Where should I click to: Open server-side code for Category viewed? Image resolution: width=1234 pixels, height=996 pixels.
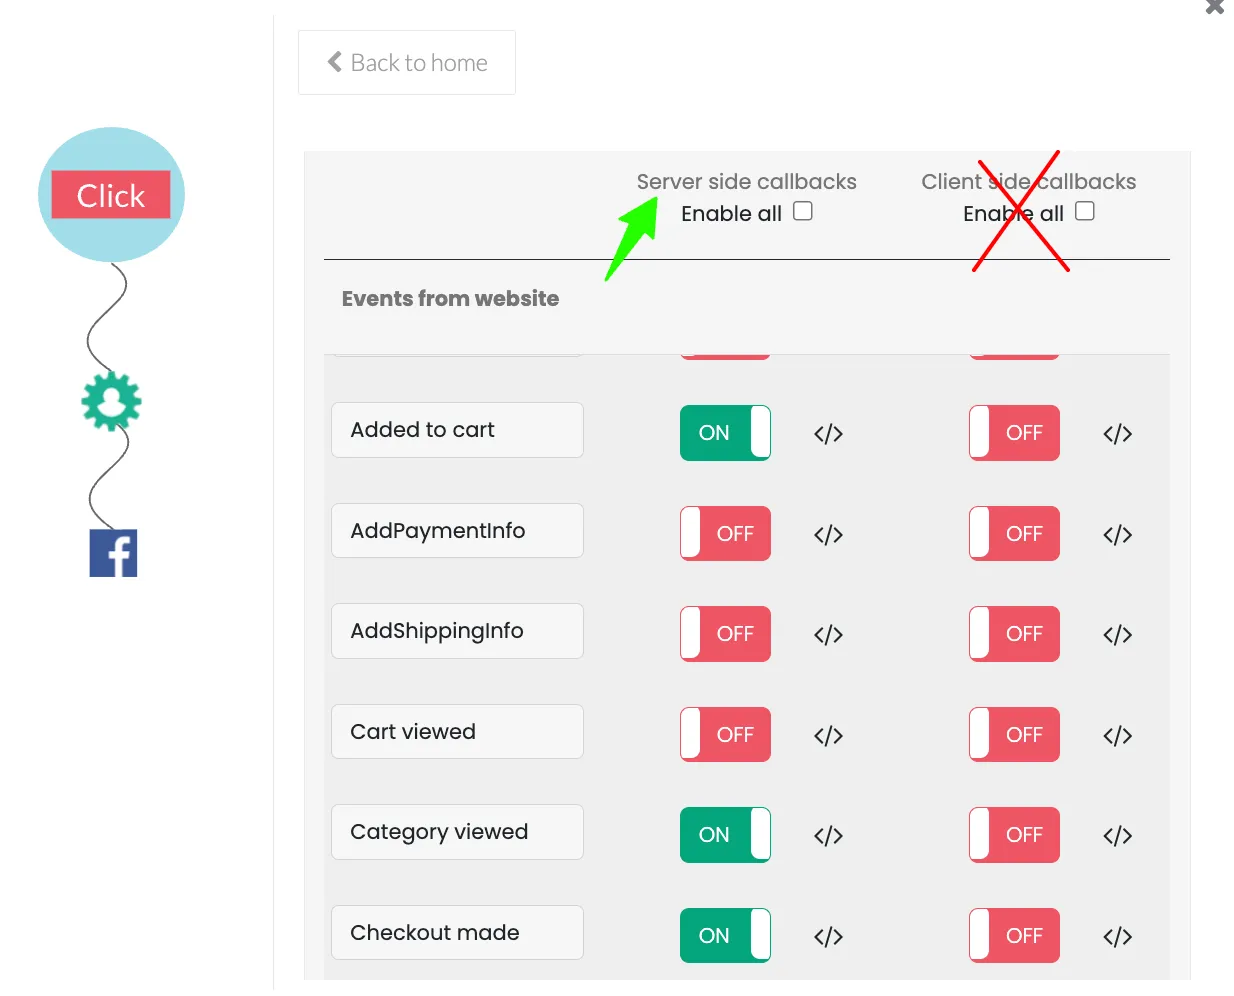(x=828, y=836)
